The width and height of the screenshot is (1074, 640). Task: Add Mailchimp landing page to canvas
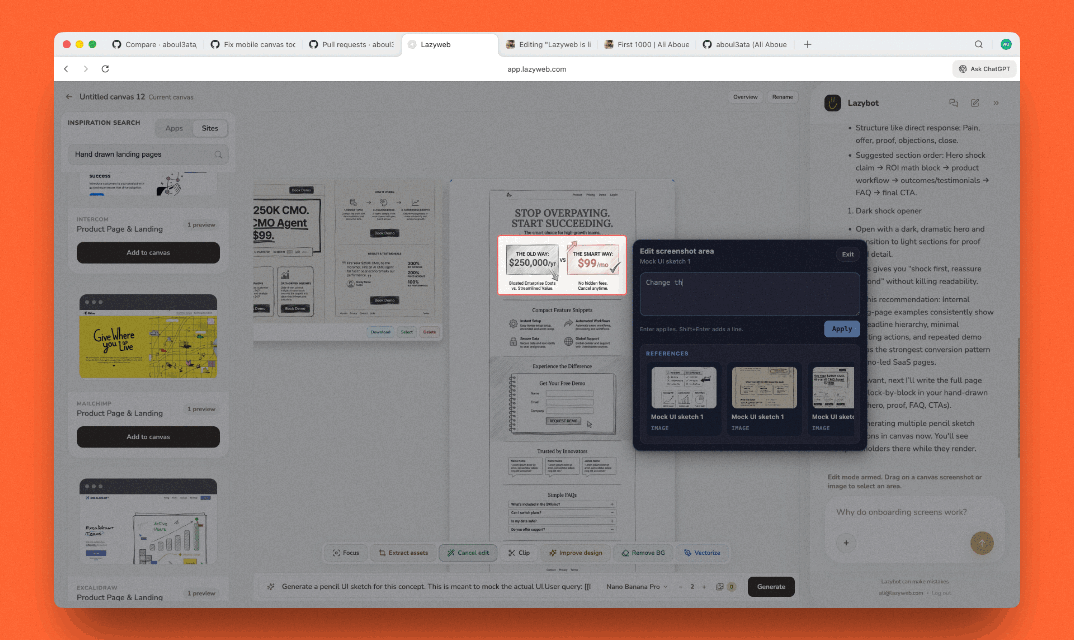coord(148,436)
